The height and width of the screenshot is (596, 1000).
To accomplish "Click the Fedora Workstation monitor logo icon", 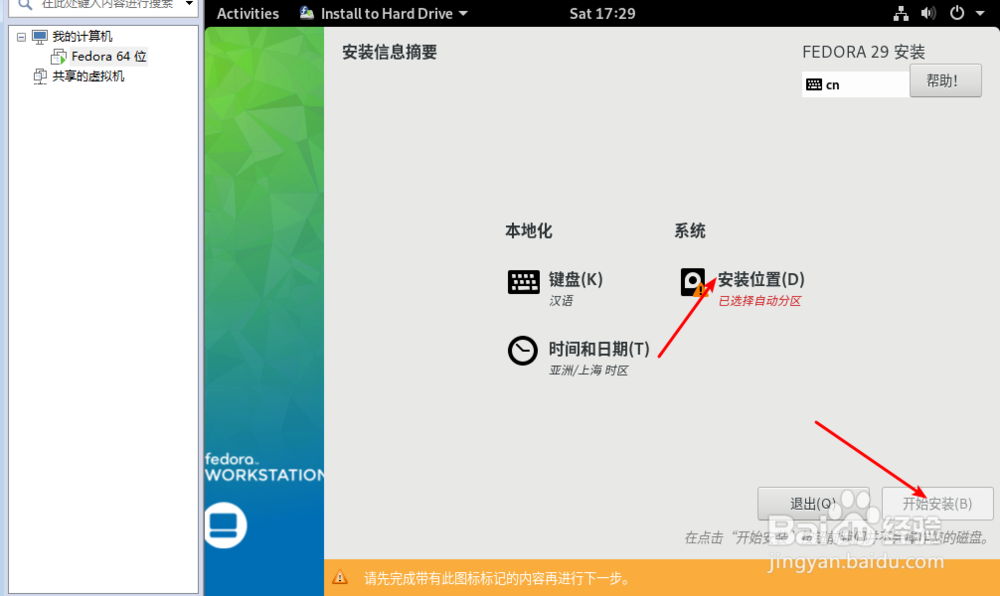I will click(x=224, y=525).
